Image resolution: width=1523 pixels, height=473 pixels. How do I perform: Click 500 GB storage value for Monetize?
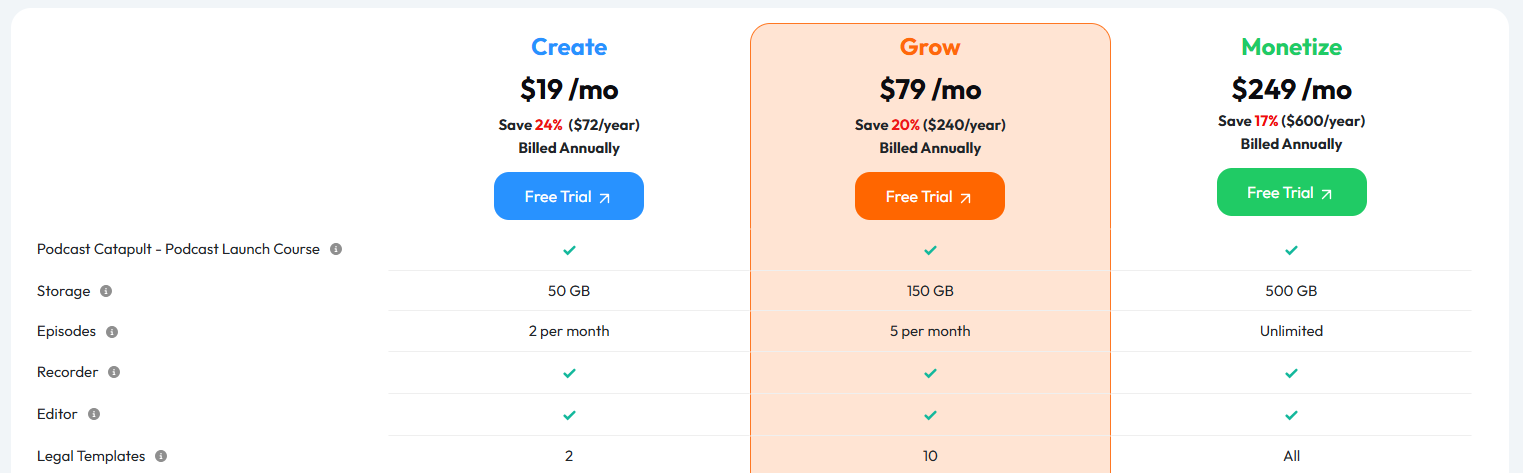click(1291, 291)
